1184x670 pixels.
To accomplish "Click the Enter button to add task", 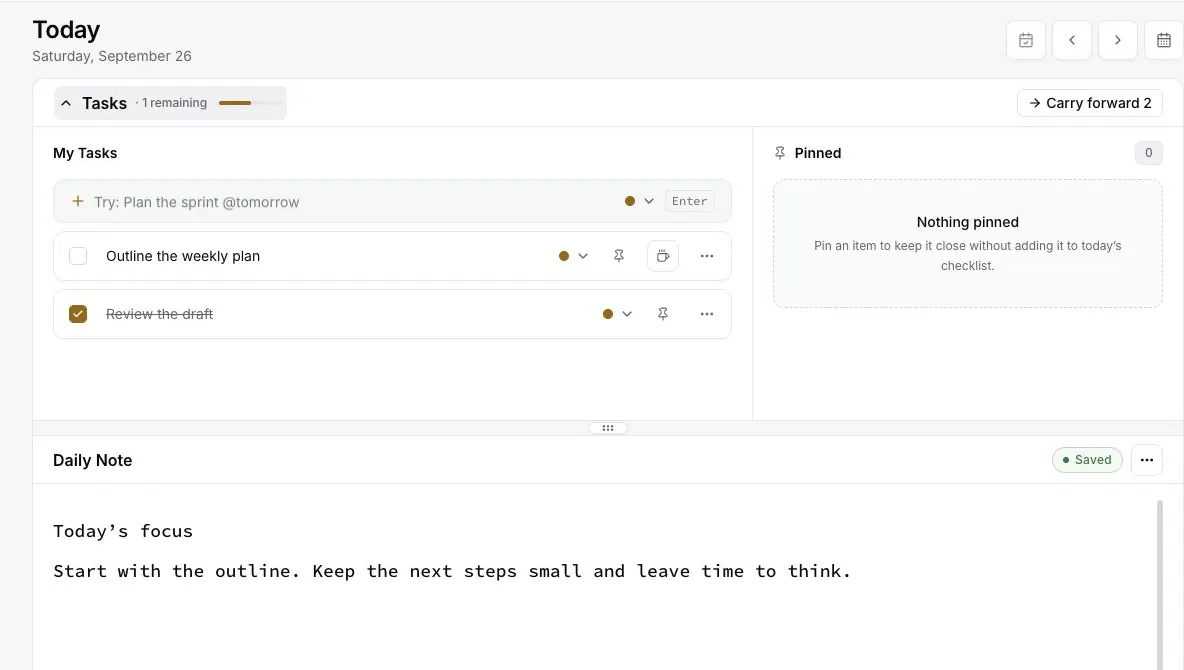I will click(x=689, y=202).
